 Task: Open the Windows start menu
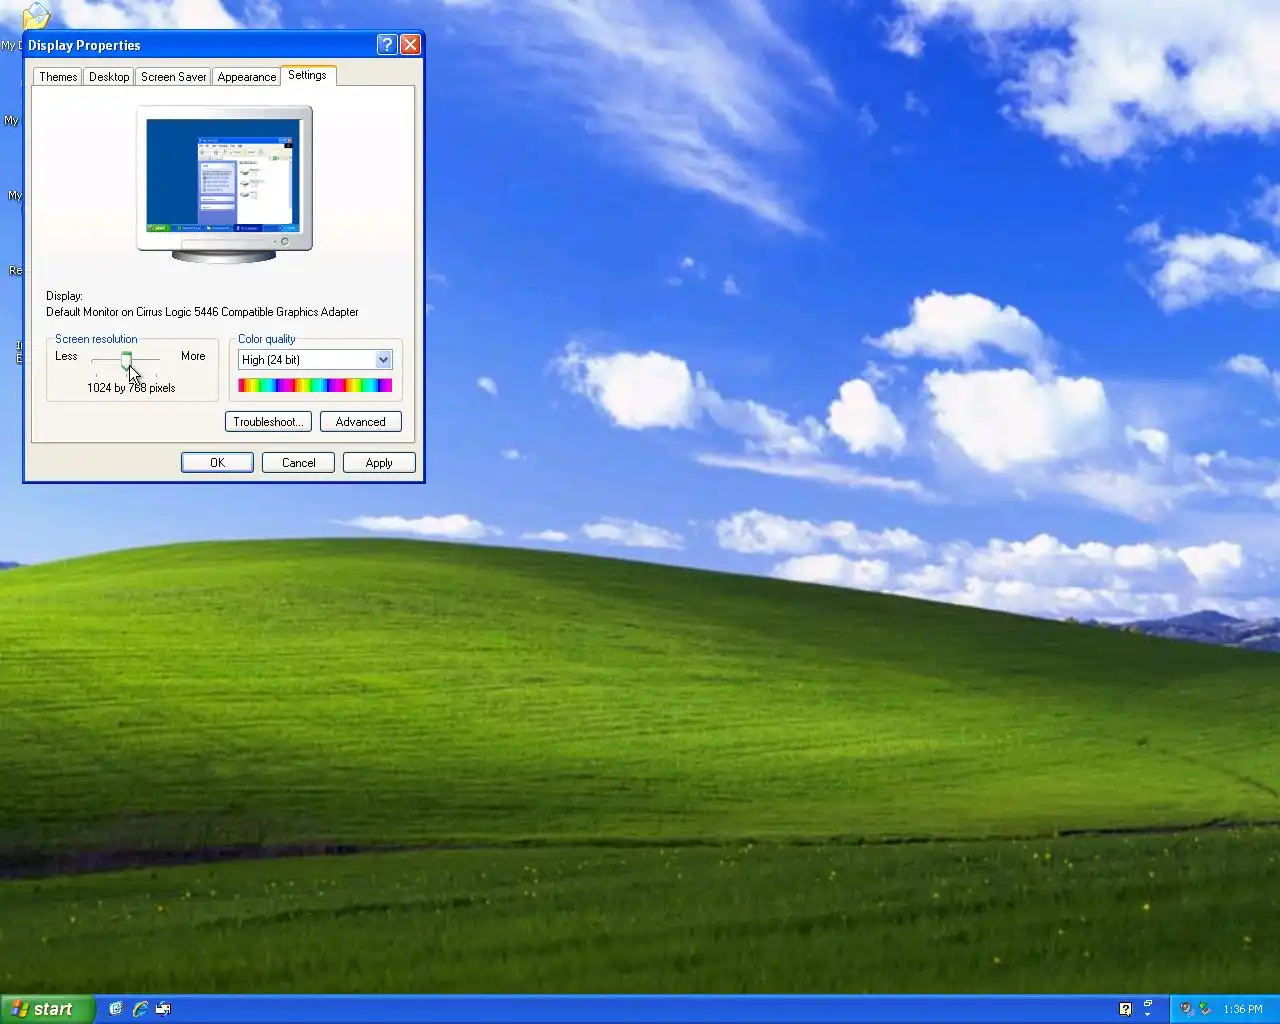47,1009
